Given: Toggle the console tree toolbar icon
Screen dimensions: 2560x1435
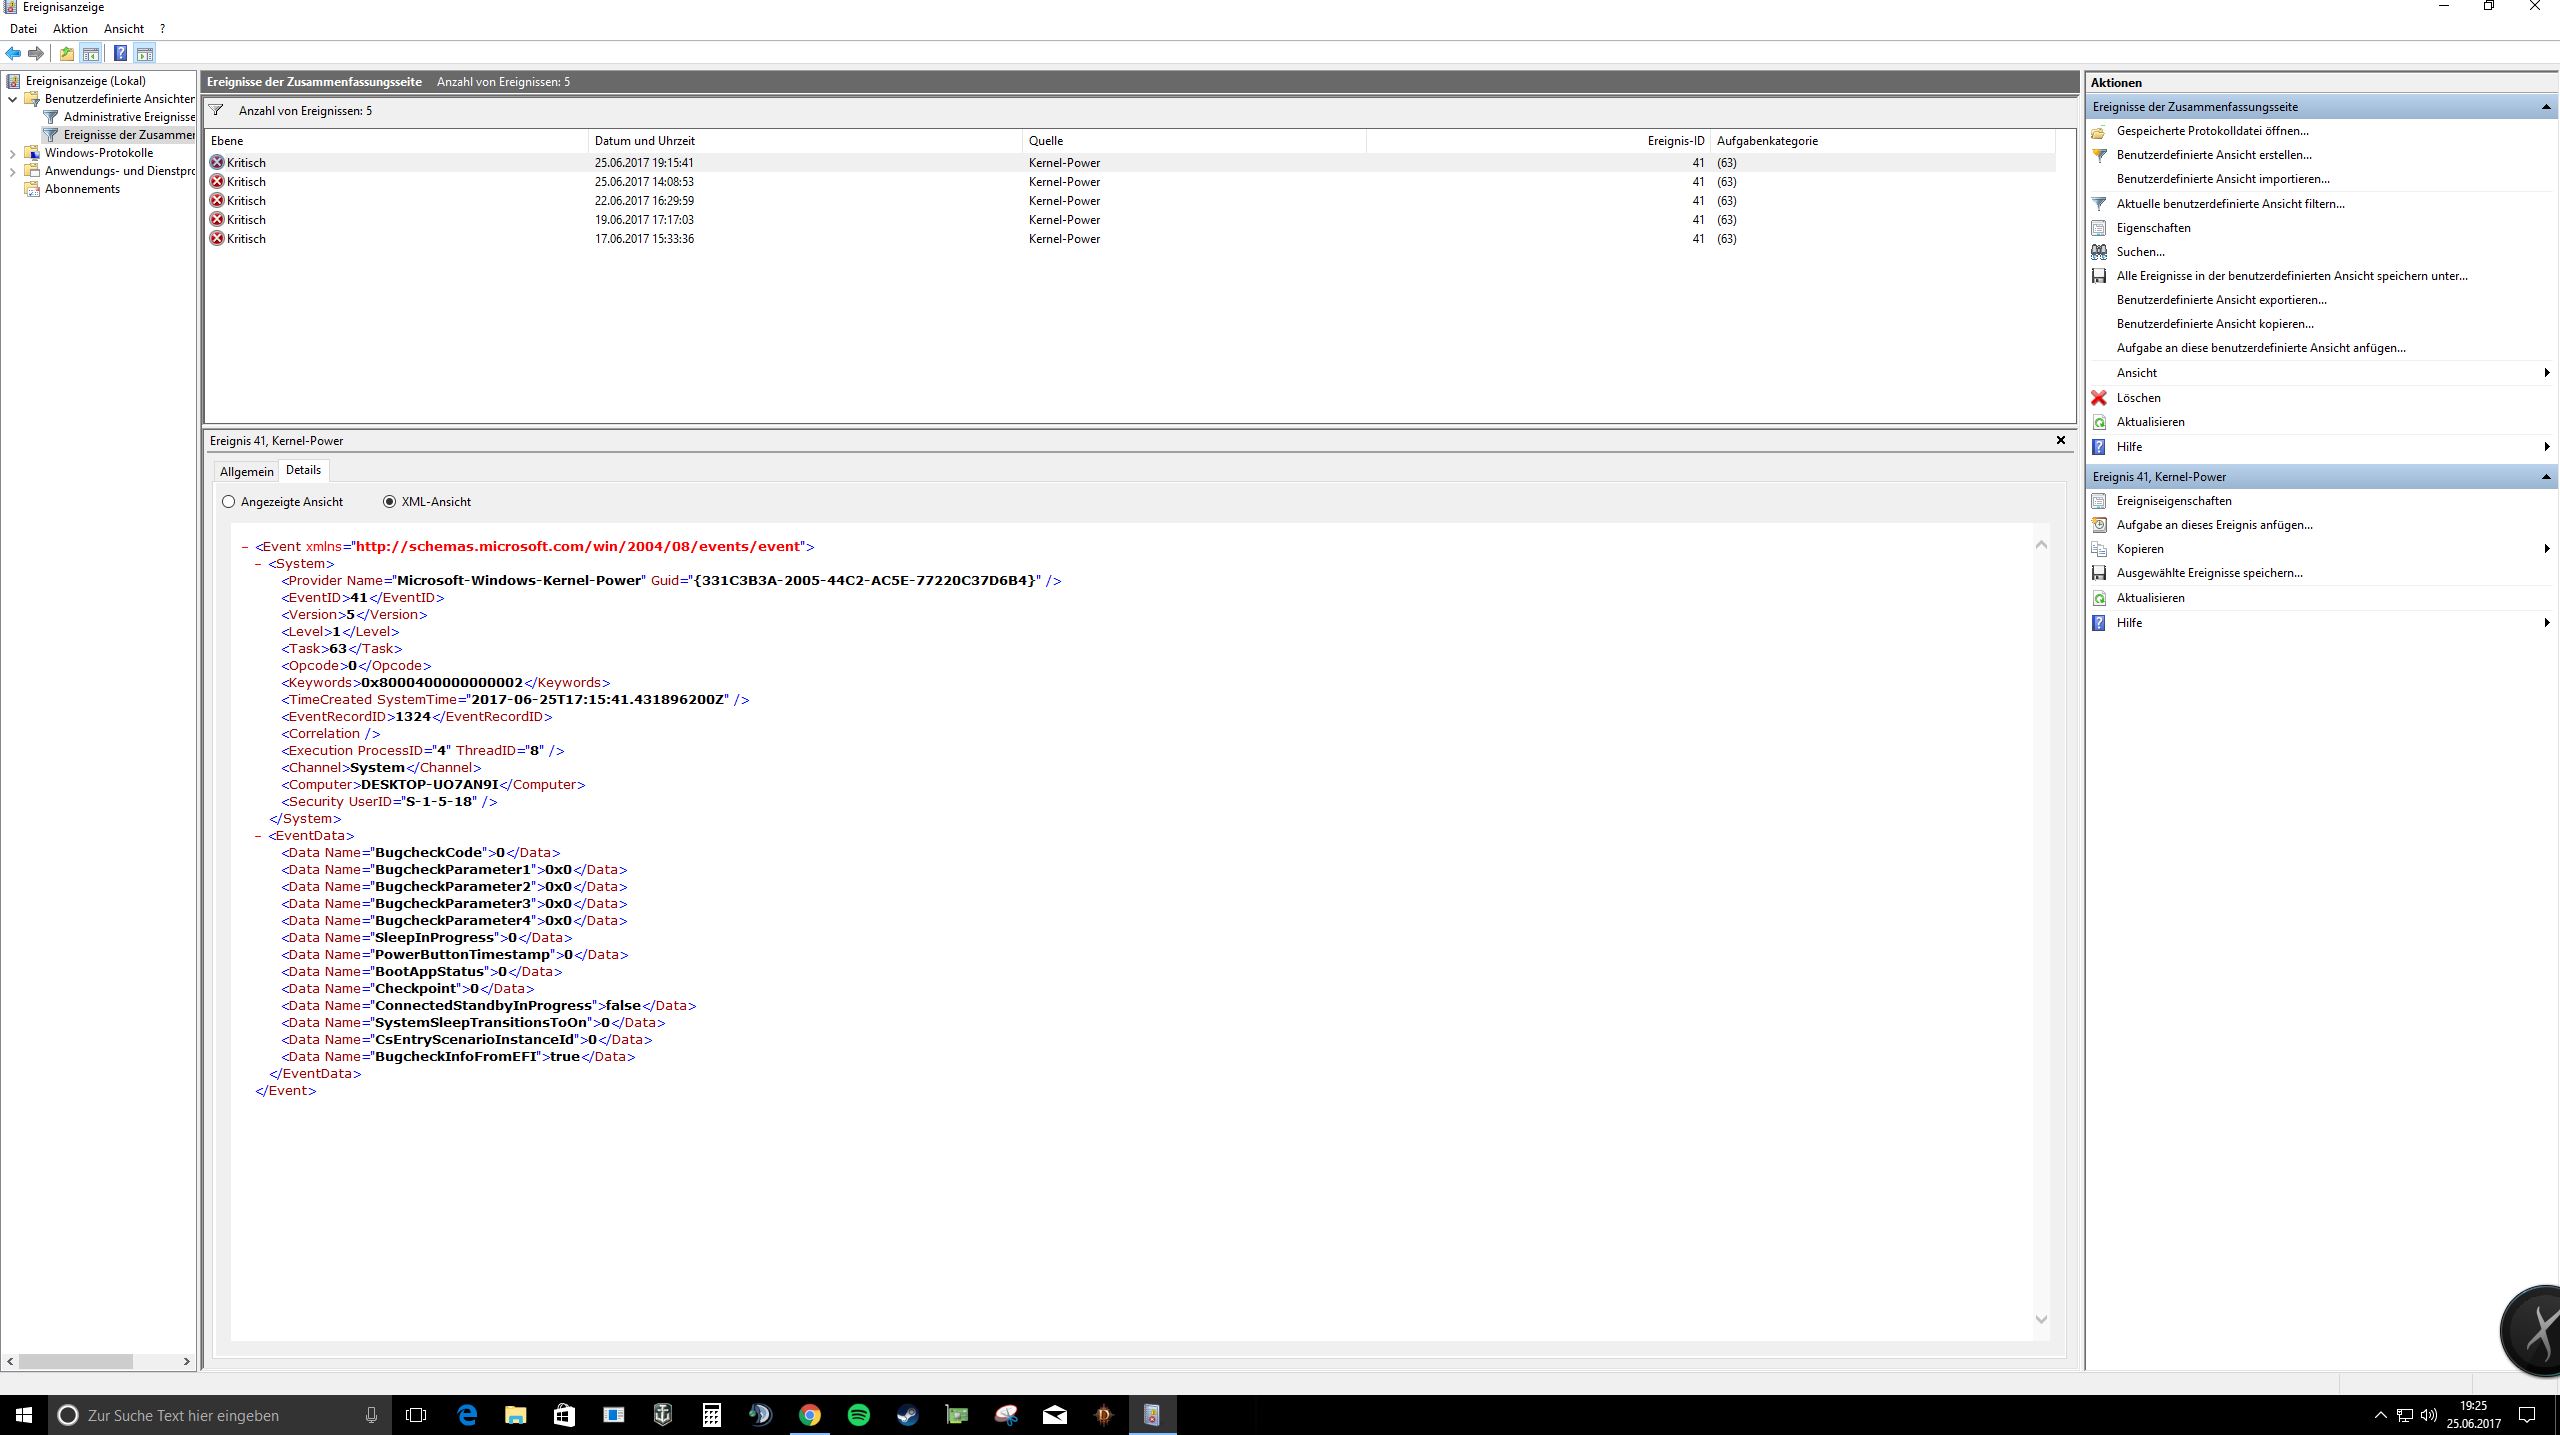Looking at the screenshot, I should point(91,54).
